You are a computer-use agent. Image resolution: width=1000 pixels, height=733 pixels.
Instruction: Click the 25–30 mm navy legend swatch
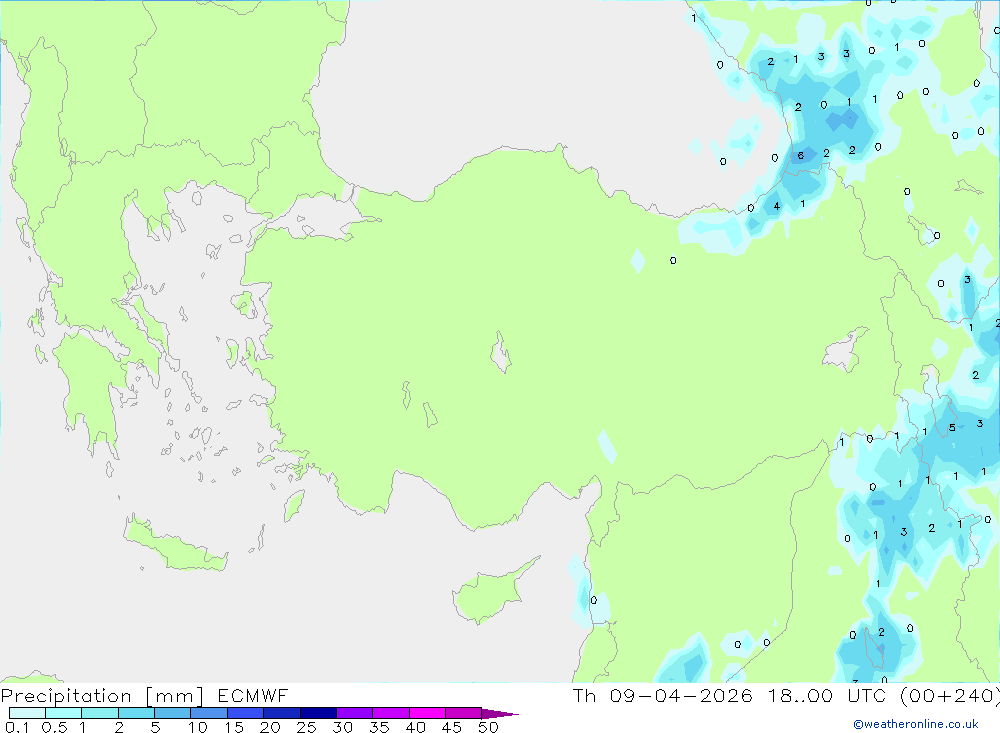[x=318, y=713]
